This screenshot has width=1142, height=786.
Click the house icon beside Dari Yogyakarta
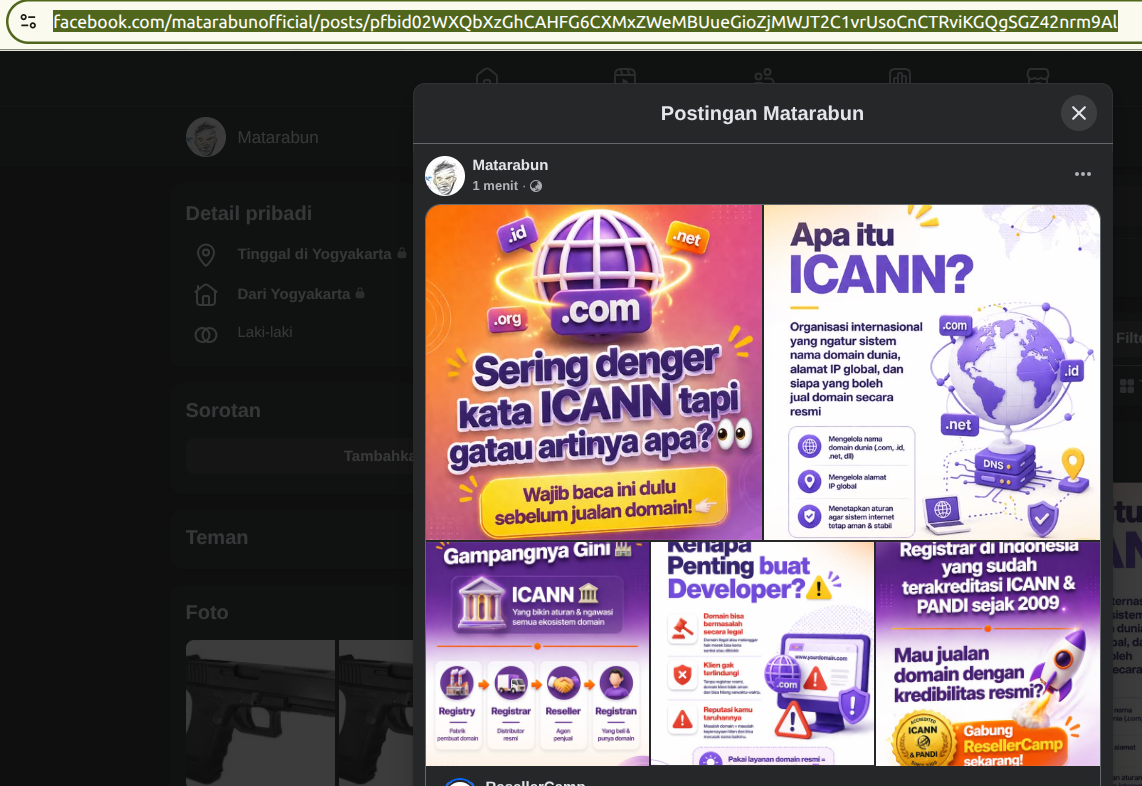coord(206,294)
